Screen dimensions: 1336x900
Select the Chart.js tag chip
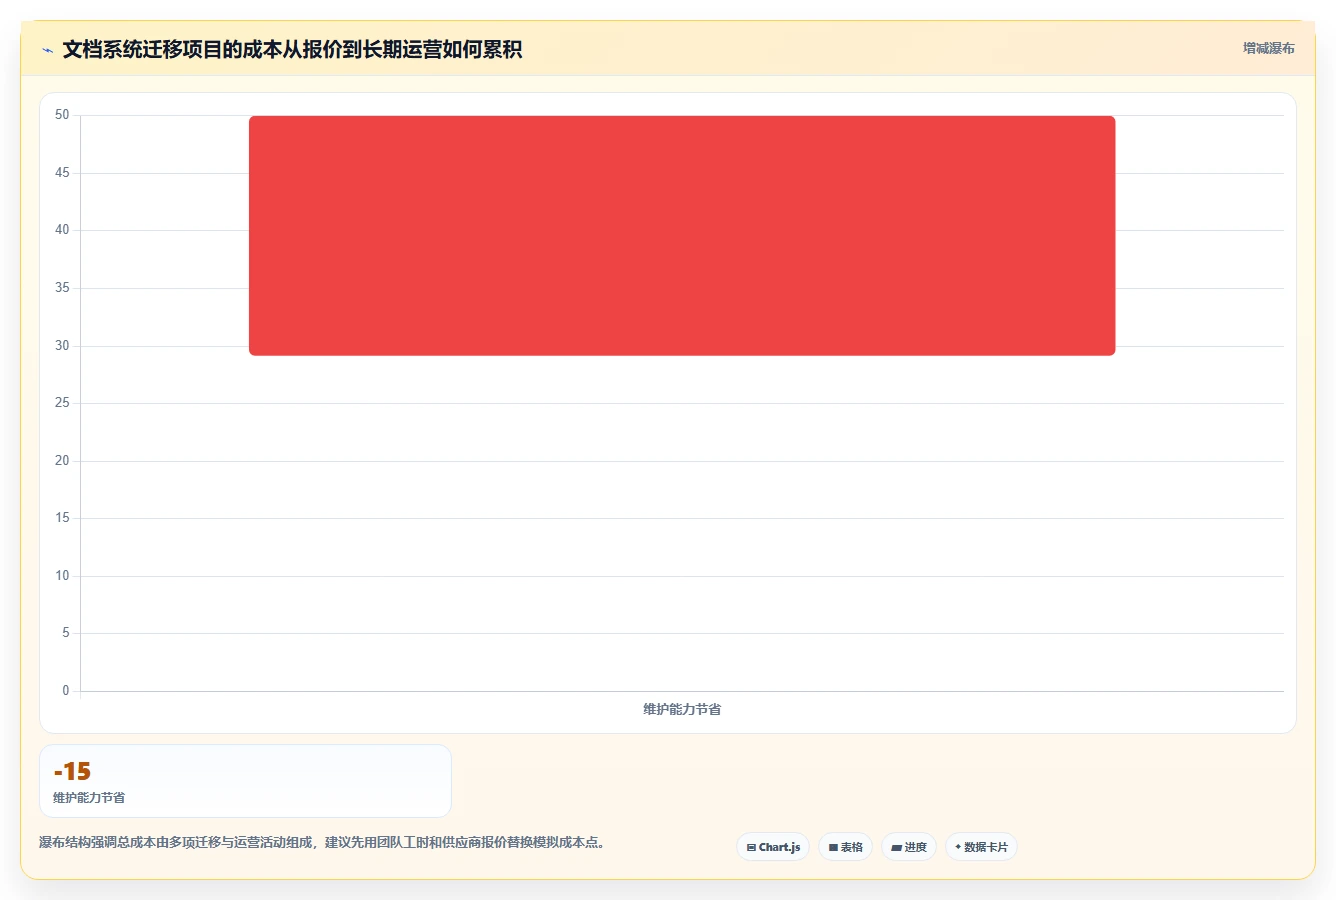point(773,847)
